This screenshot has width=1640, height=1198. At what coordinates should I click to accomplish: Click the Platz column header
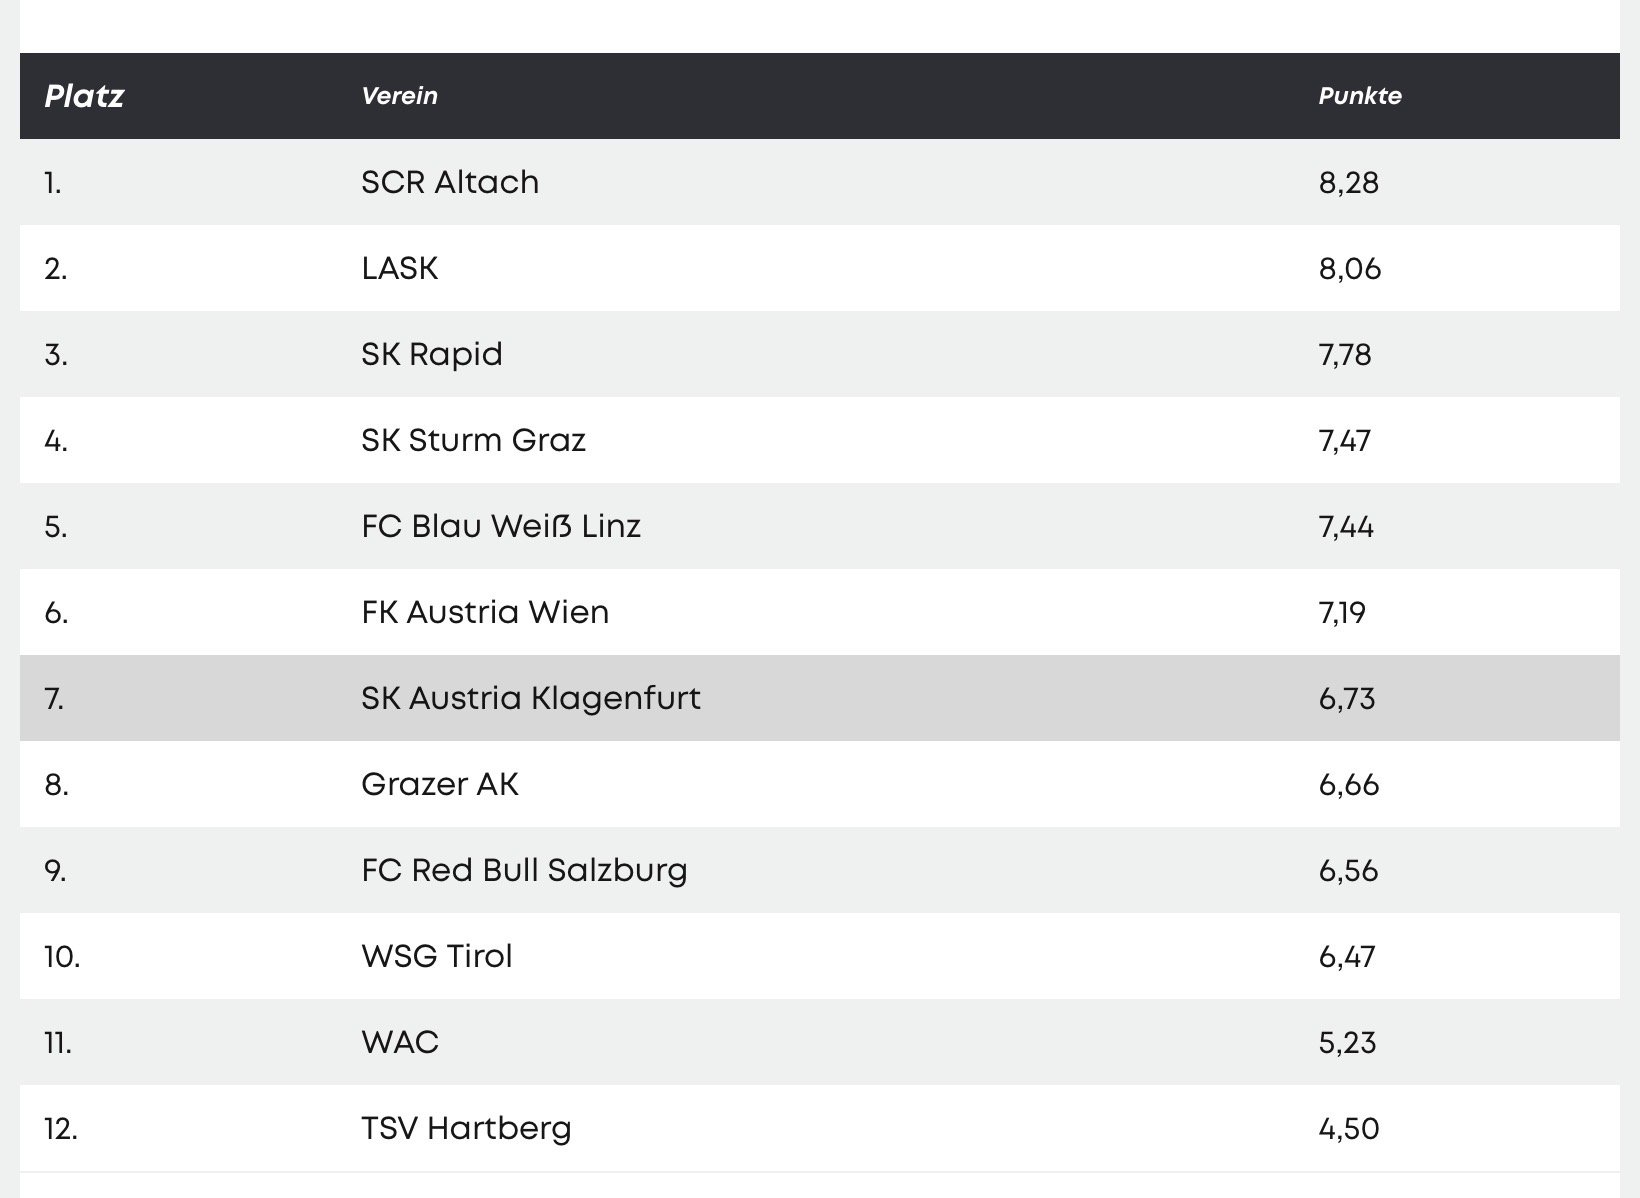pos(84,96)
